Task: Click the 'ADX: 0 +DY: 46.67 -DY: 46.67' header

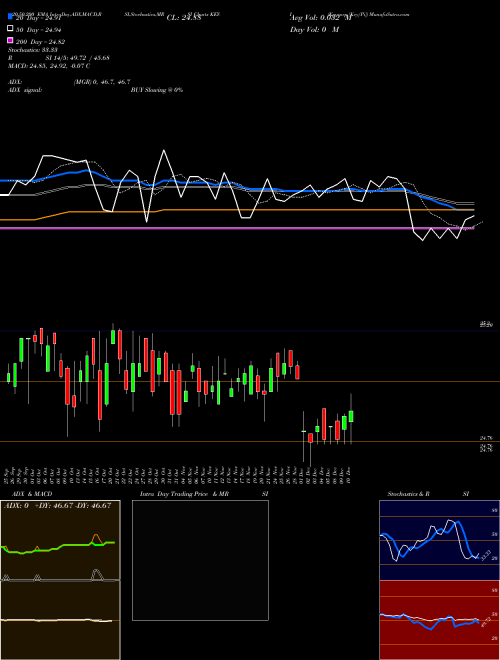Action: coord(58,506)
